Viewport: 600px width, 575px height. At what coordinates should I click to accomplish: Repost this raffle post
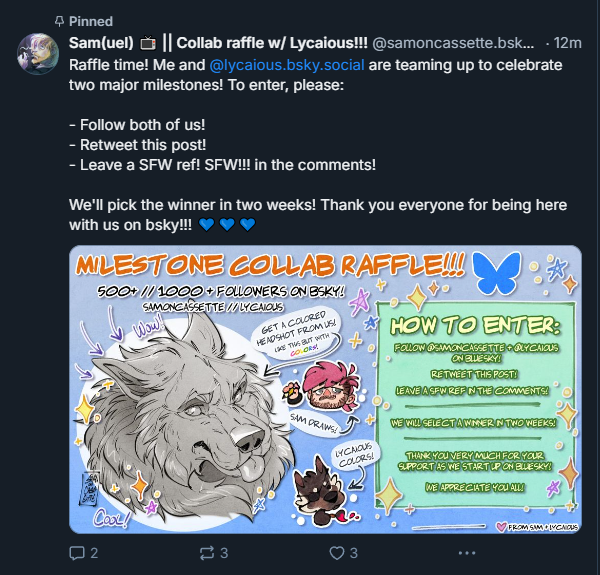point(207,553)
